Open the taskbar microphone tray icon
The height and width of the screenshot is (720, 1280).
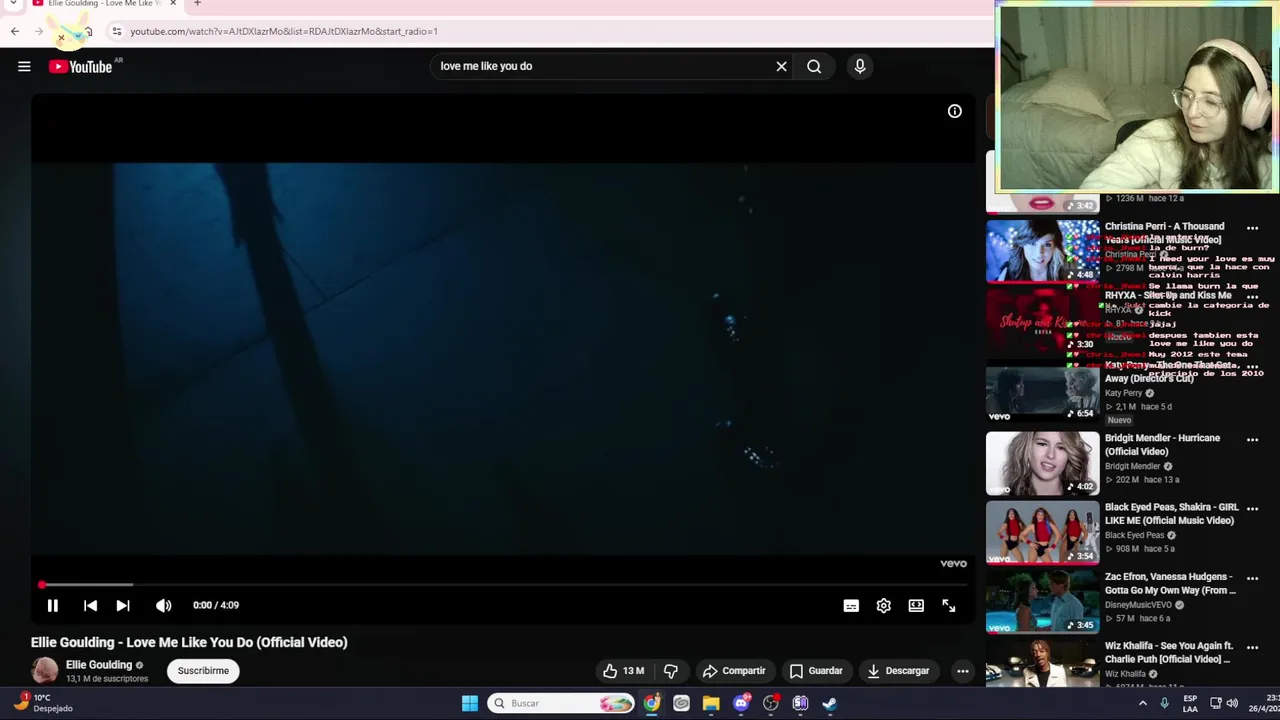[1164, 703]
